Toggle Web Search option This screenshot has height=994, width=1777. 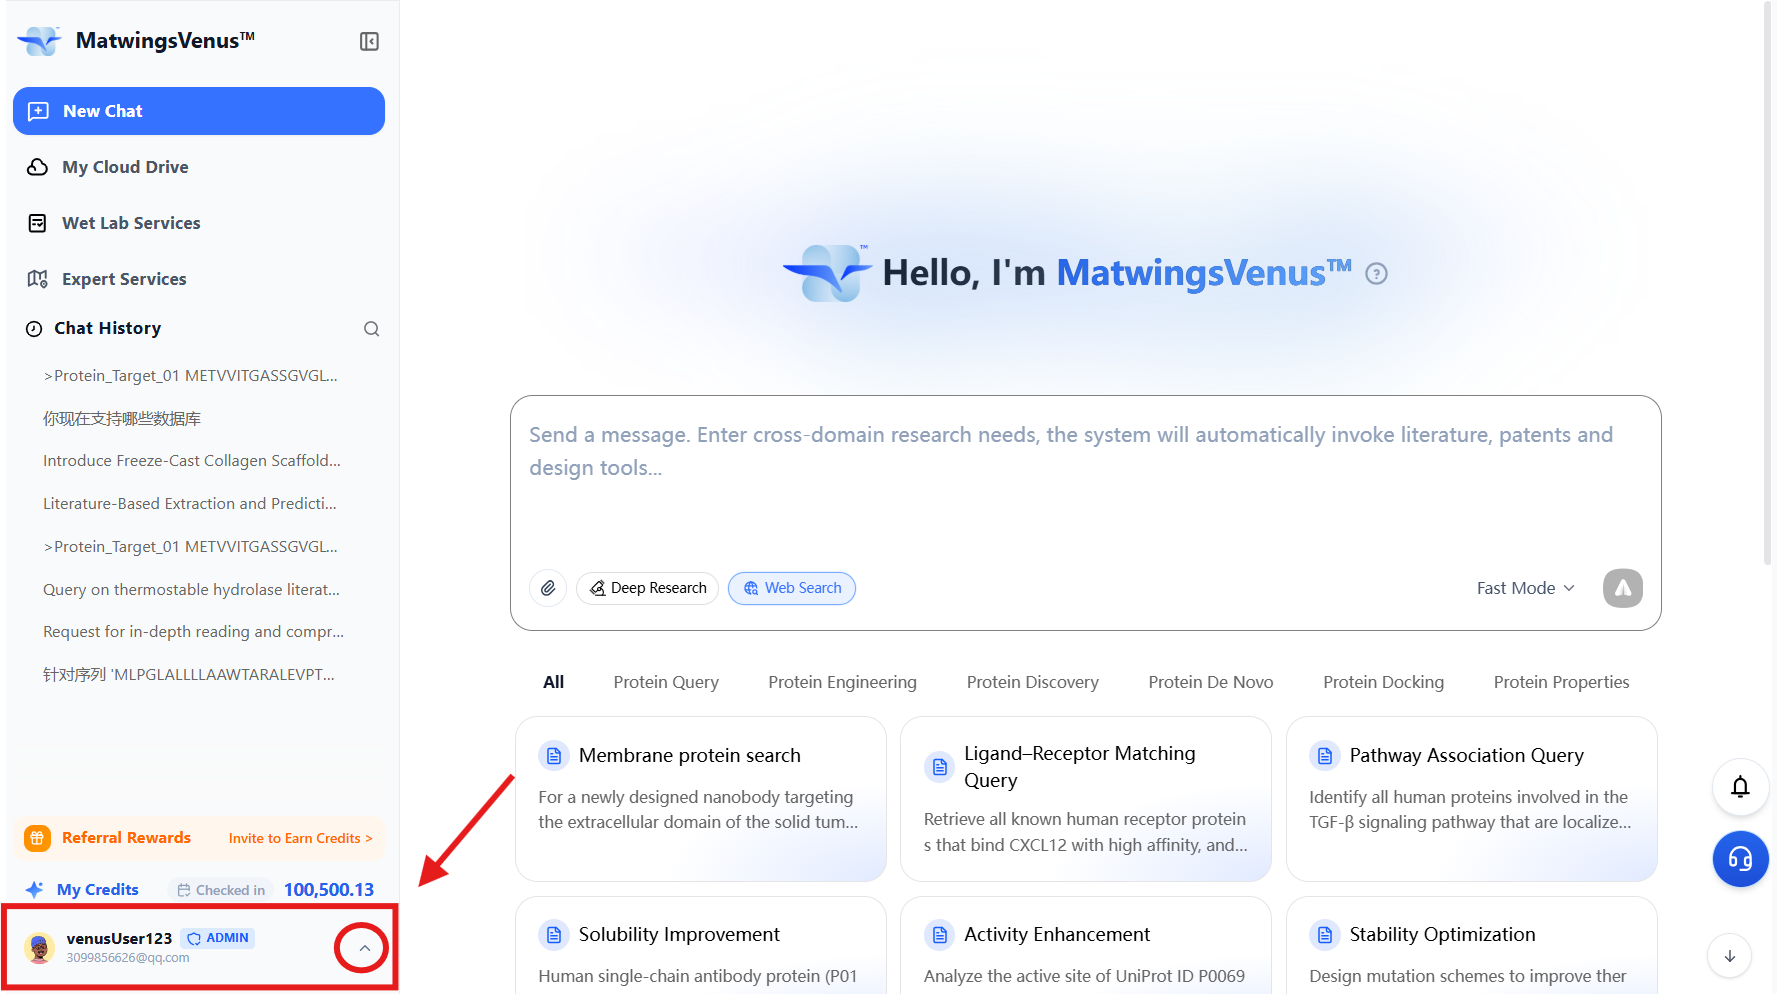[792, 588]
